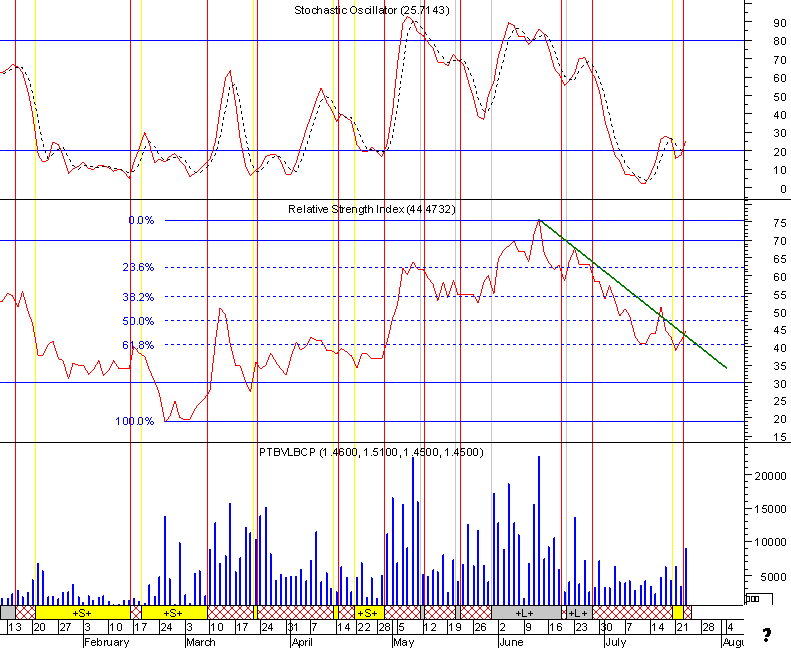Click the 23.6% Fibonacci level label

point(138,267)
